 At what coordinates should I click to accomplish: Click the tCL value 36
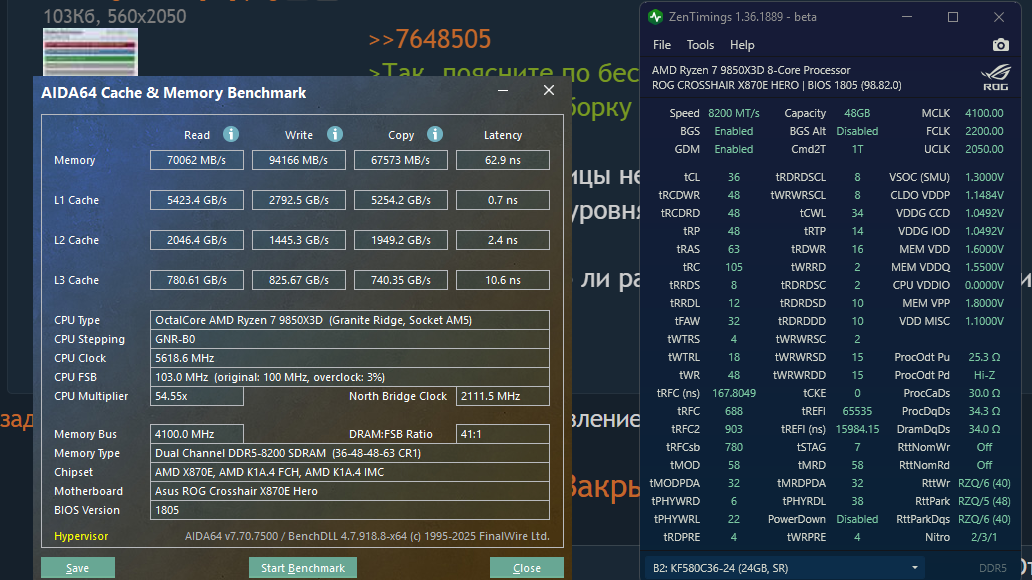734,177
